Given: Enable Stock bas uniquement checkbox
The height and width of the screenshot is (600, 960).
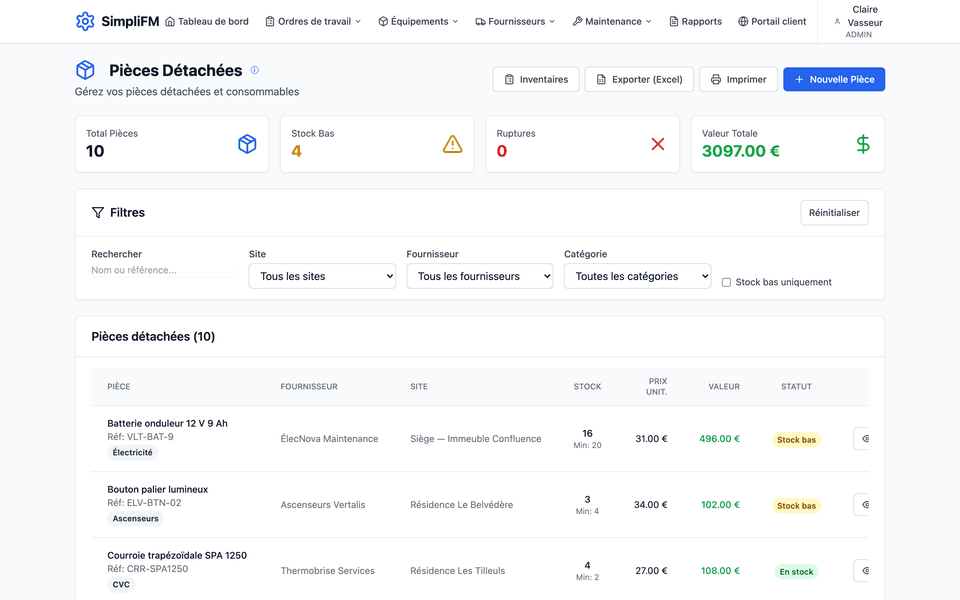Looking at the screenshot, I should click(x=726, y=282).
